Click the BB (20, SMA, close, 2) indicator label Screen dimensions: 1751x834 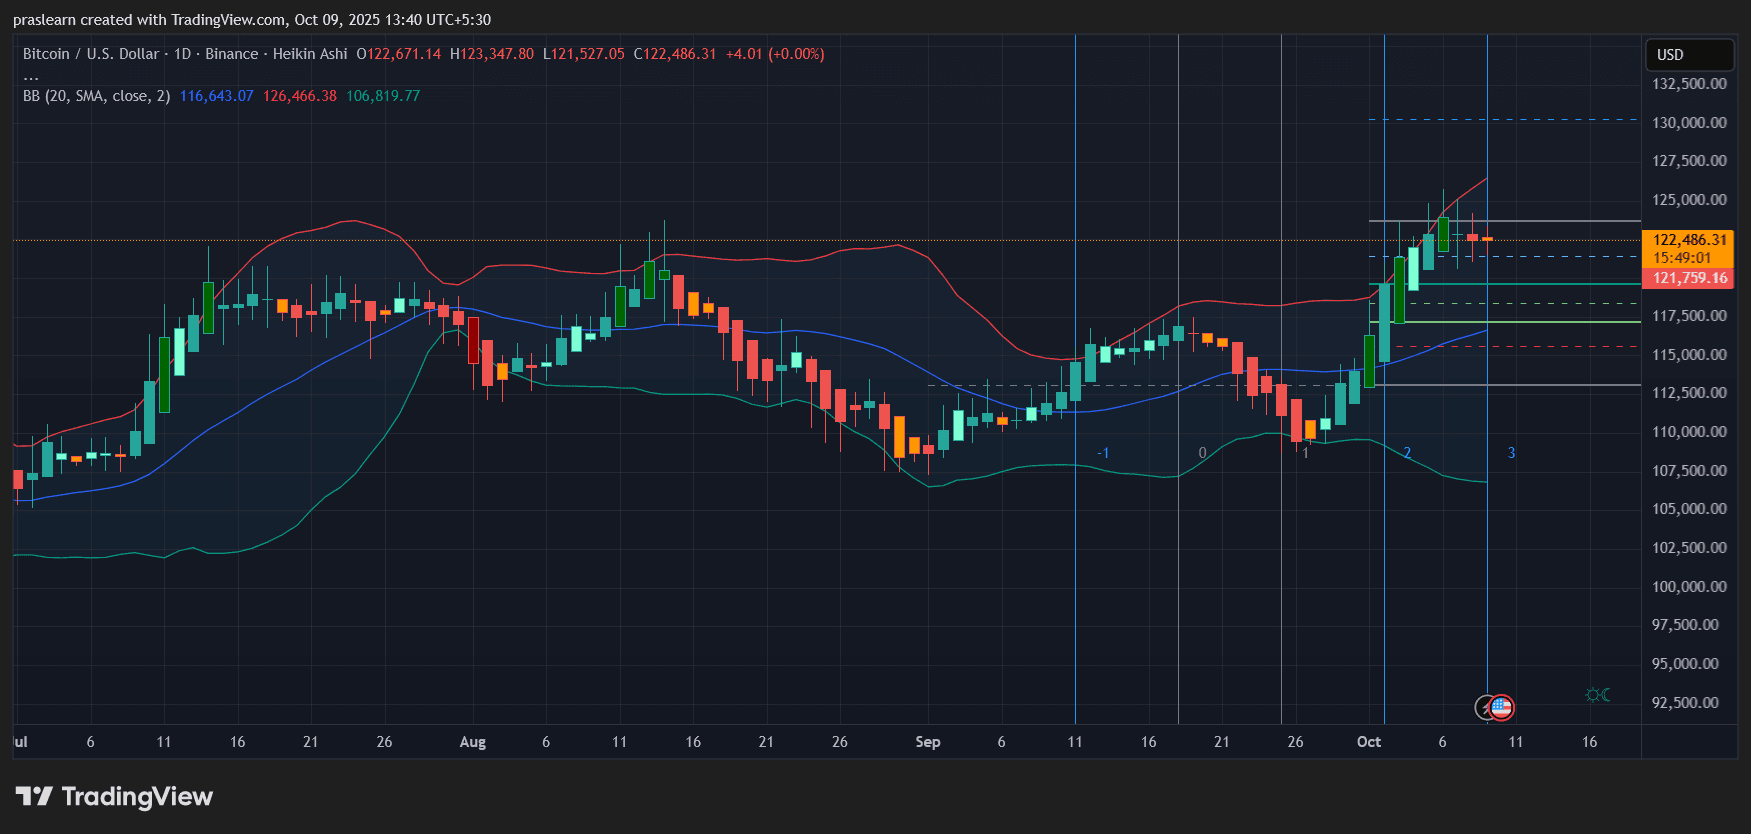[96, 96]
